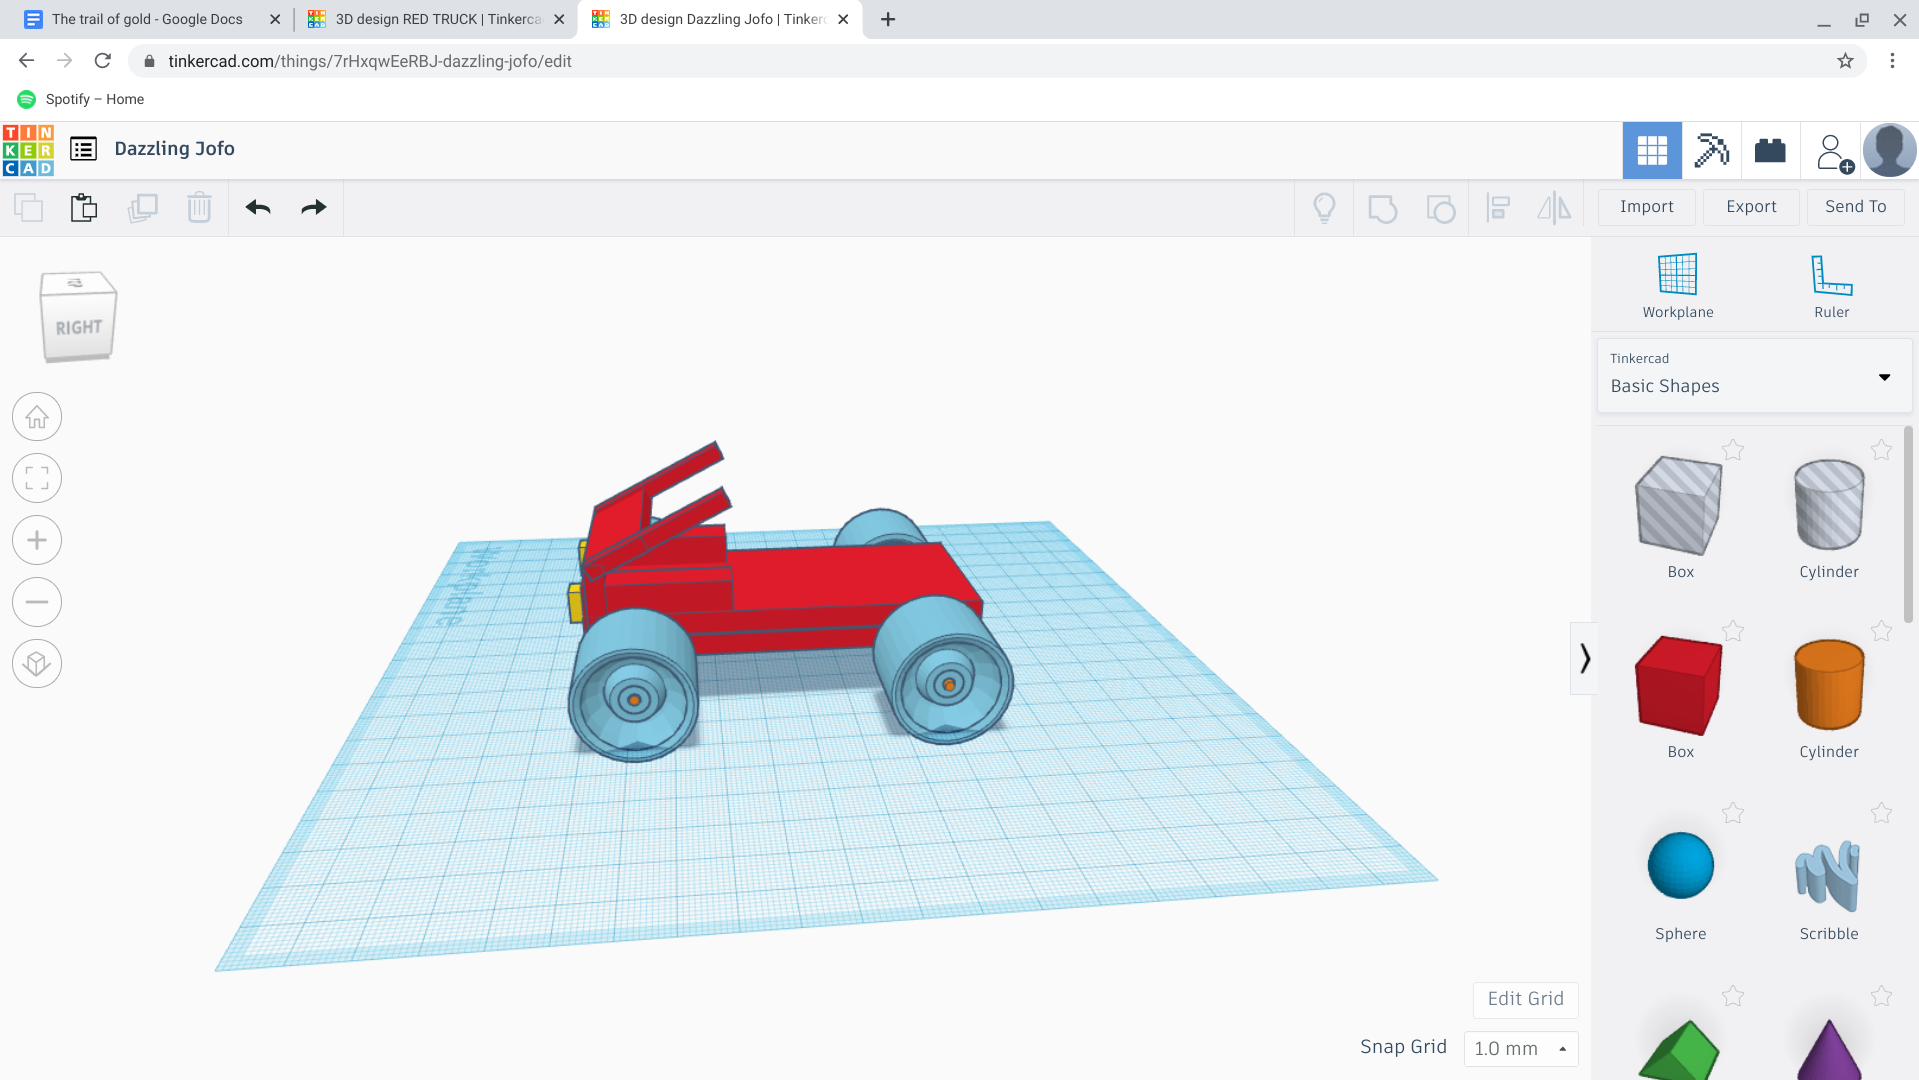Click the Ungroup shapes icon
The width and height of the screenshot is (1919, 1080).
pyautogui.click(x=1440, y=208)
